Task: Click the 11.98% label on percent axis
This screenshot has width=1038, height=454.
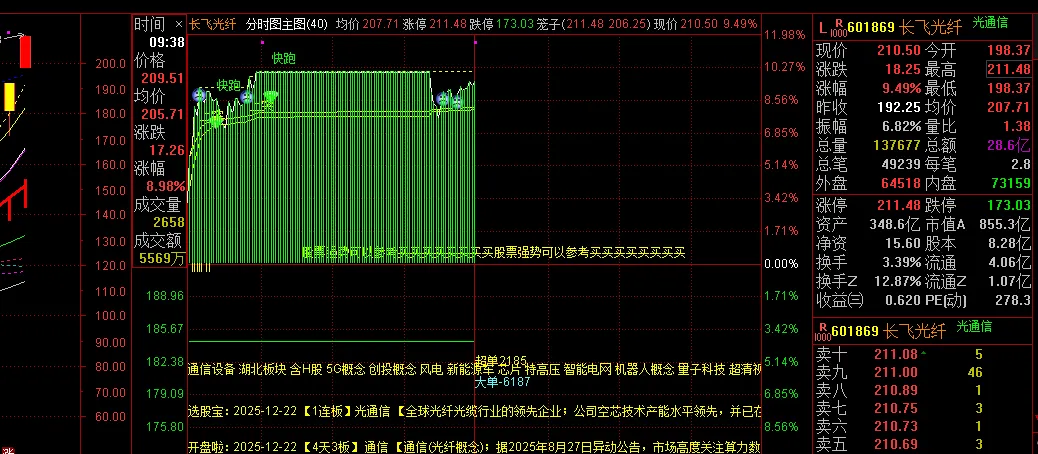Action: point(784,34)
